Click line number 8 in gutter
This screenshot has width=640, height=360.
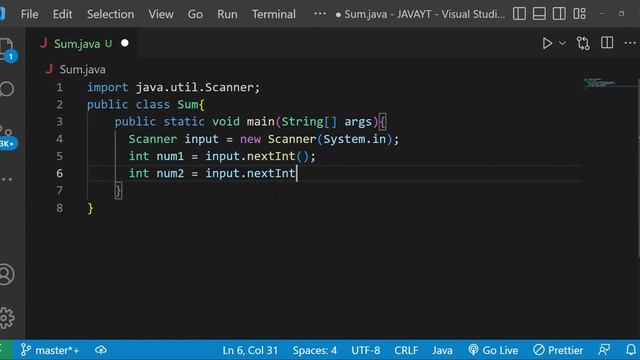(60, 208)
